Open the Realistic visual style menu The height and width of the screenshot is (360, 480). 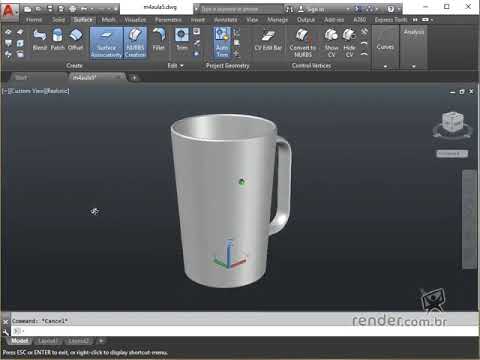(57, 91)
